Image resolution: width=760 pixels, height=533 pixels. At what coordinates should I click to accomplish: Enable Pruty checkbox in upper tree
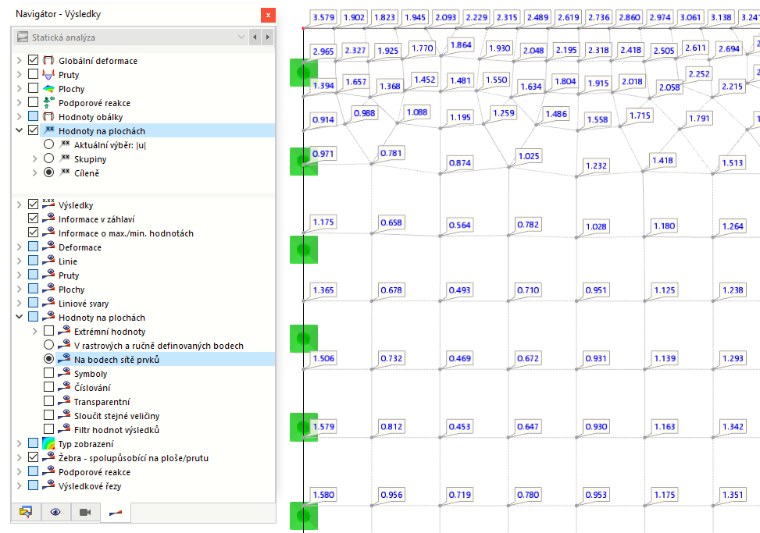pos(33,74)
